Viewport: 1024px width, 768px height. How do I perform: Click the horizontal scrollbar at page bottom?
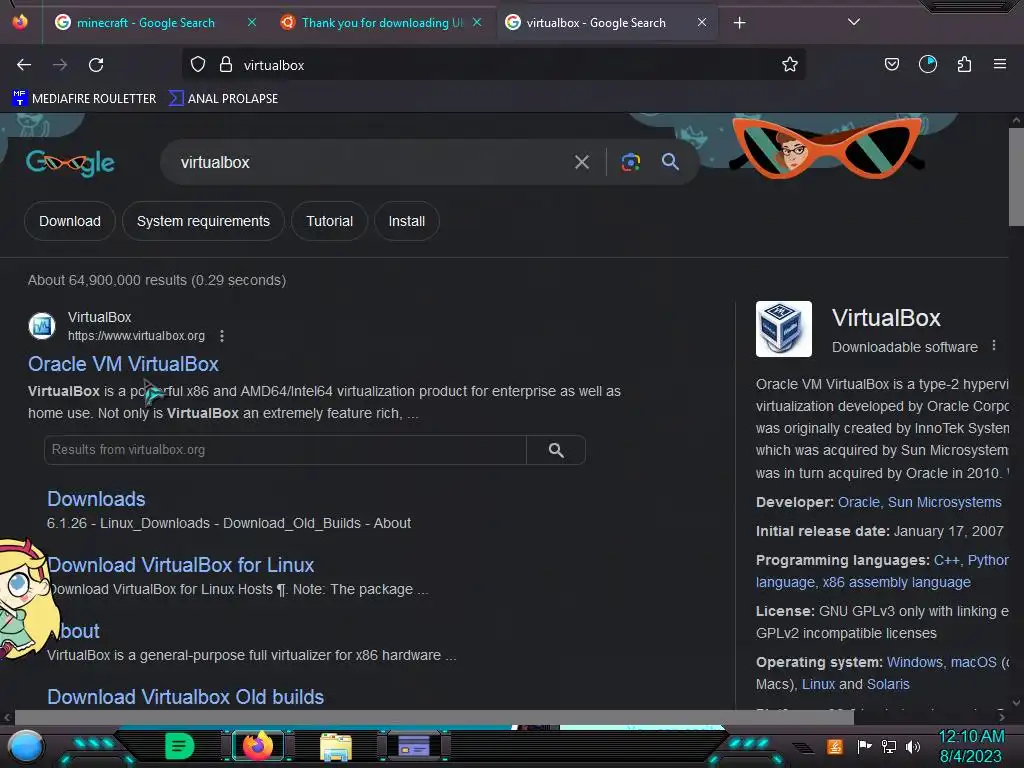pos(434,717)
